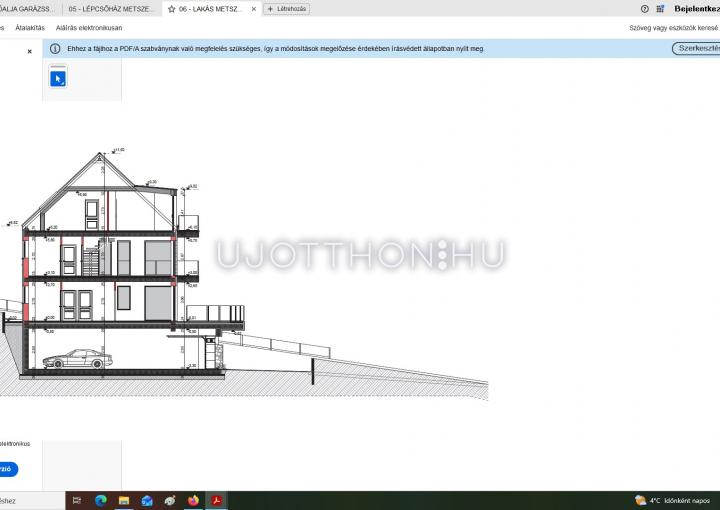Image resolution: width=720 pixels, height=510 pixels.
Task: Open the Átalakítás menu
Action: (x=29, y=28)
